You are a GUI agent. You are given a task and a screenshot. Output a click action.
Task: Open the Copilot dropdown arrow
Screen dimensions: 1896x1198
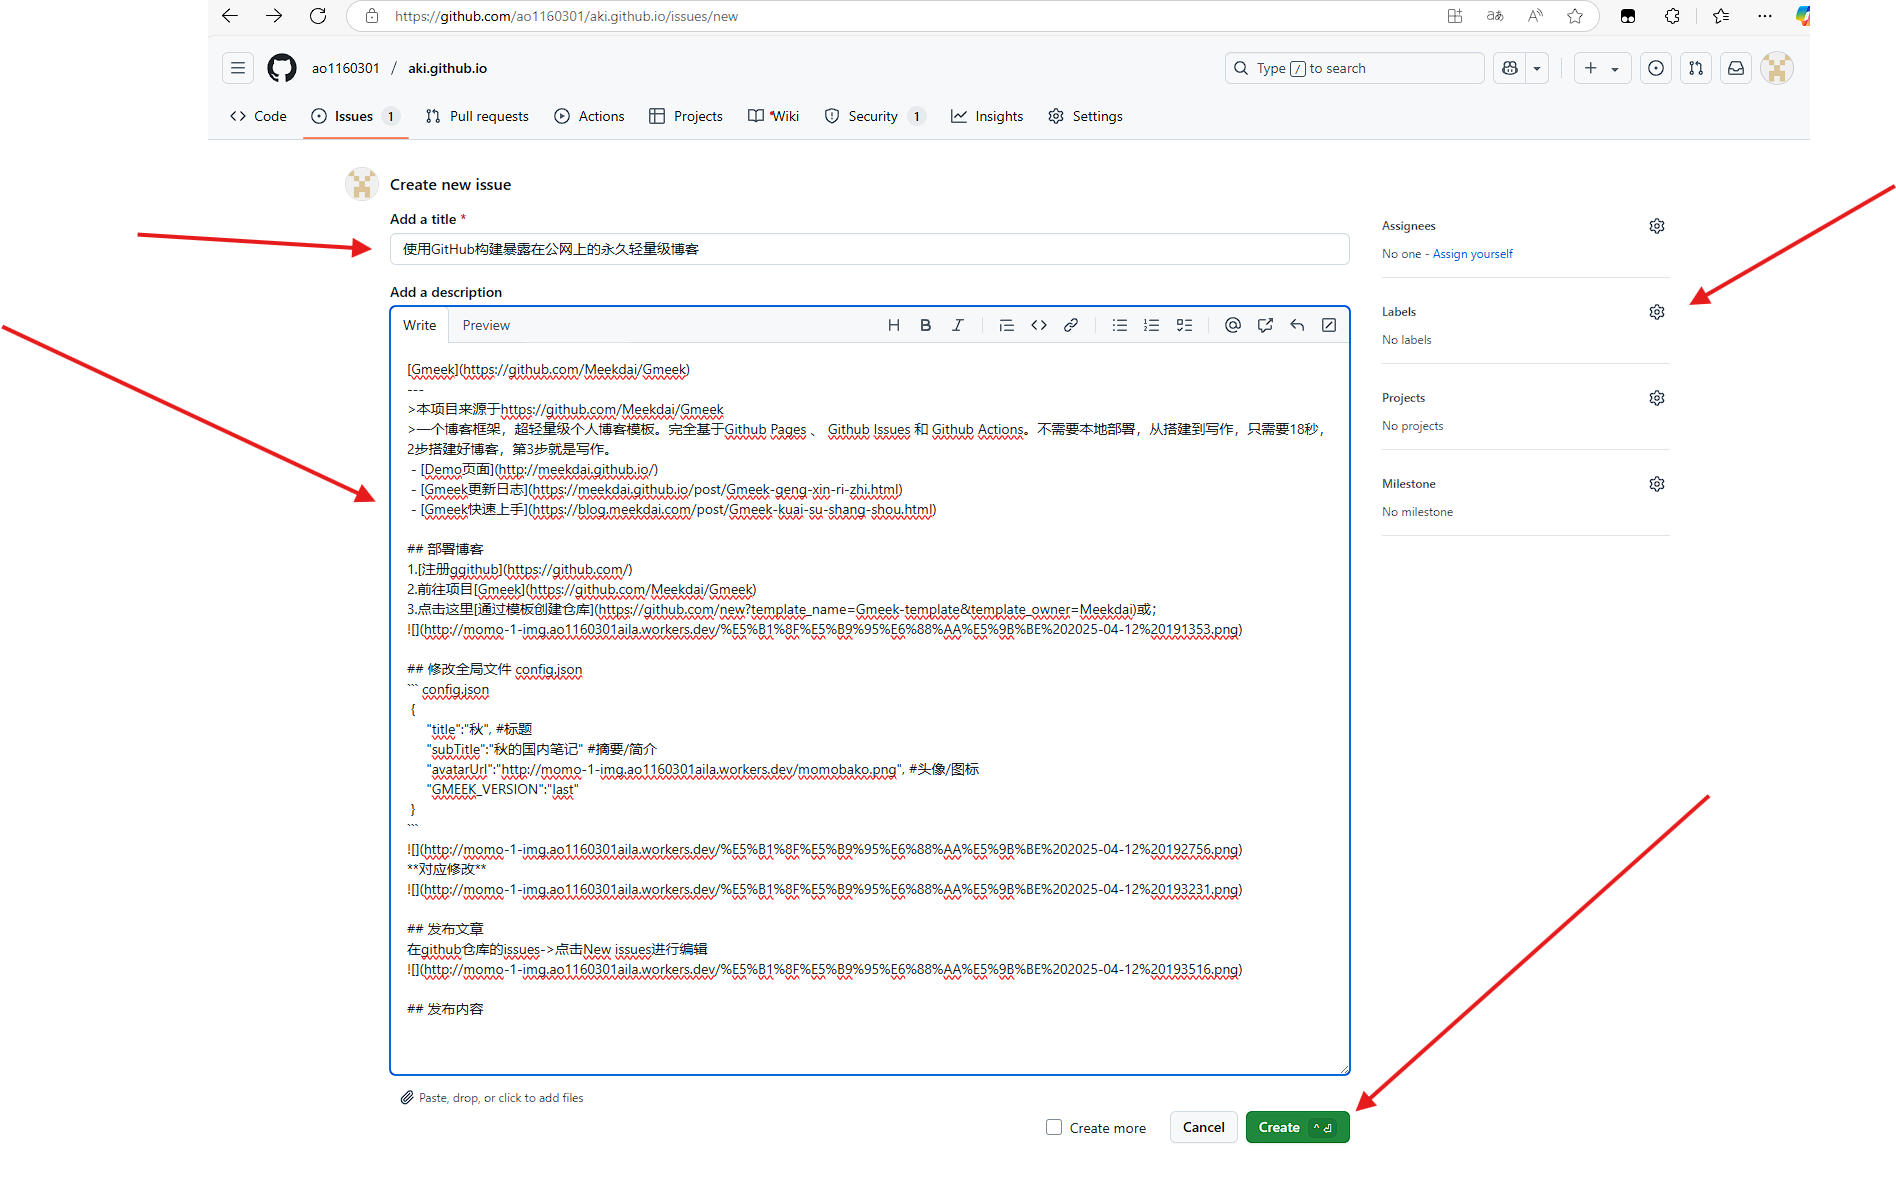tap(1537, 68)
